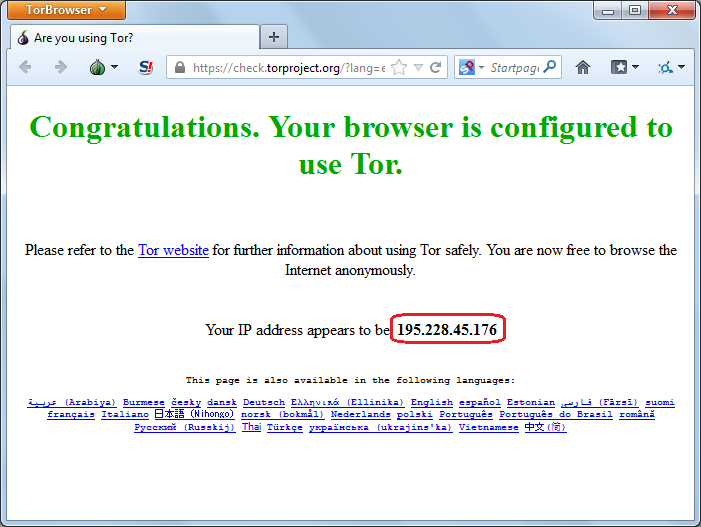Click the padlock site identity icon

180,67
